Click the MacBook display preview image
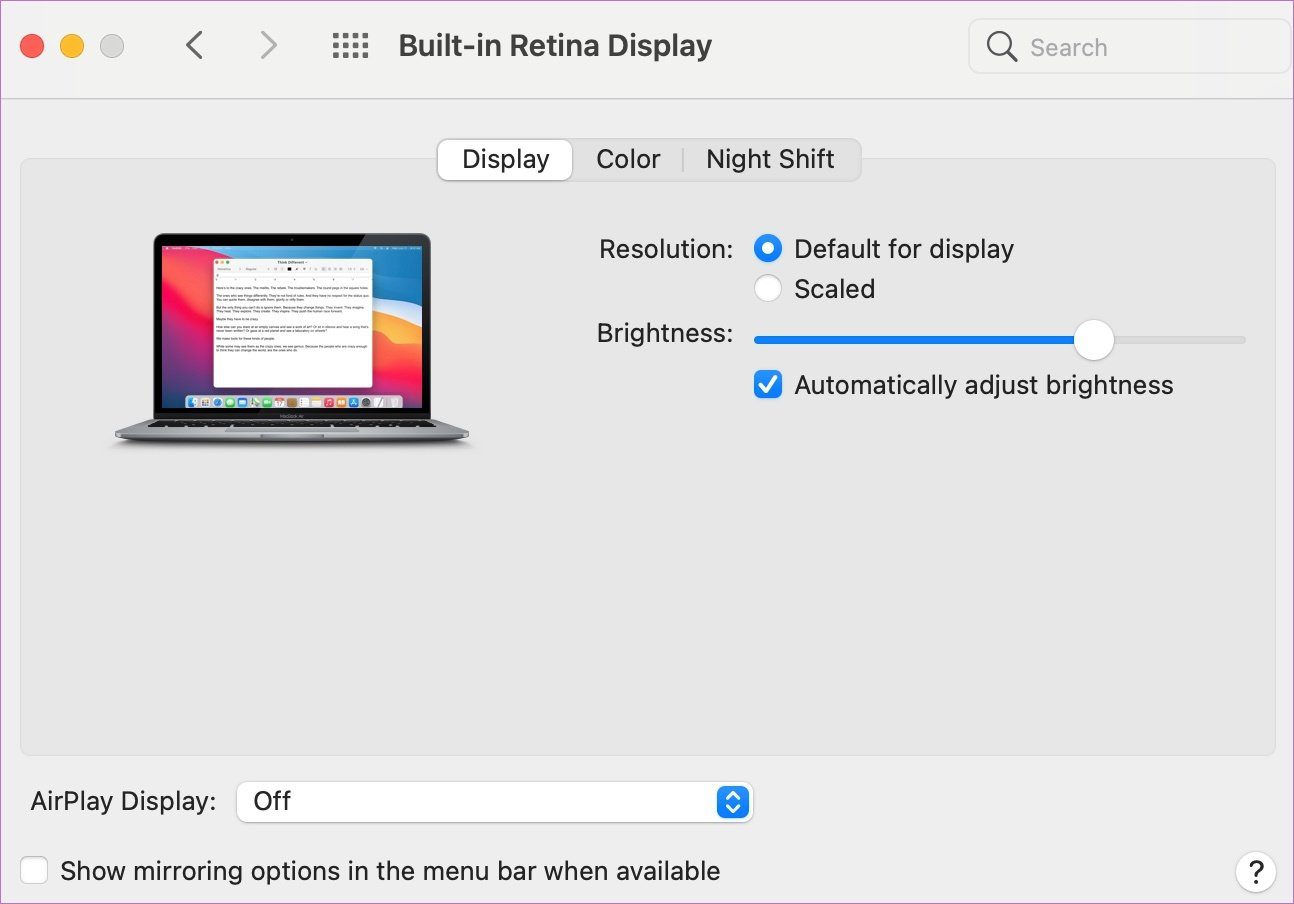 (x=292, y=339)
